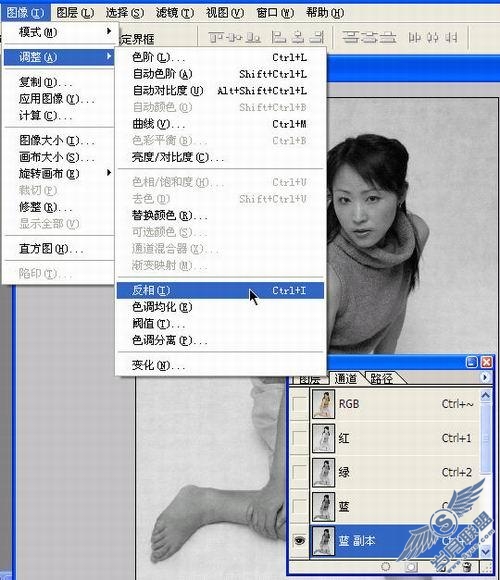The height and width of the screenshot is (580, 500).
Task: Choose 变化(N)... menu entry
Action: (220, 365)
